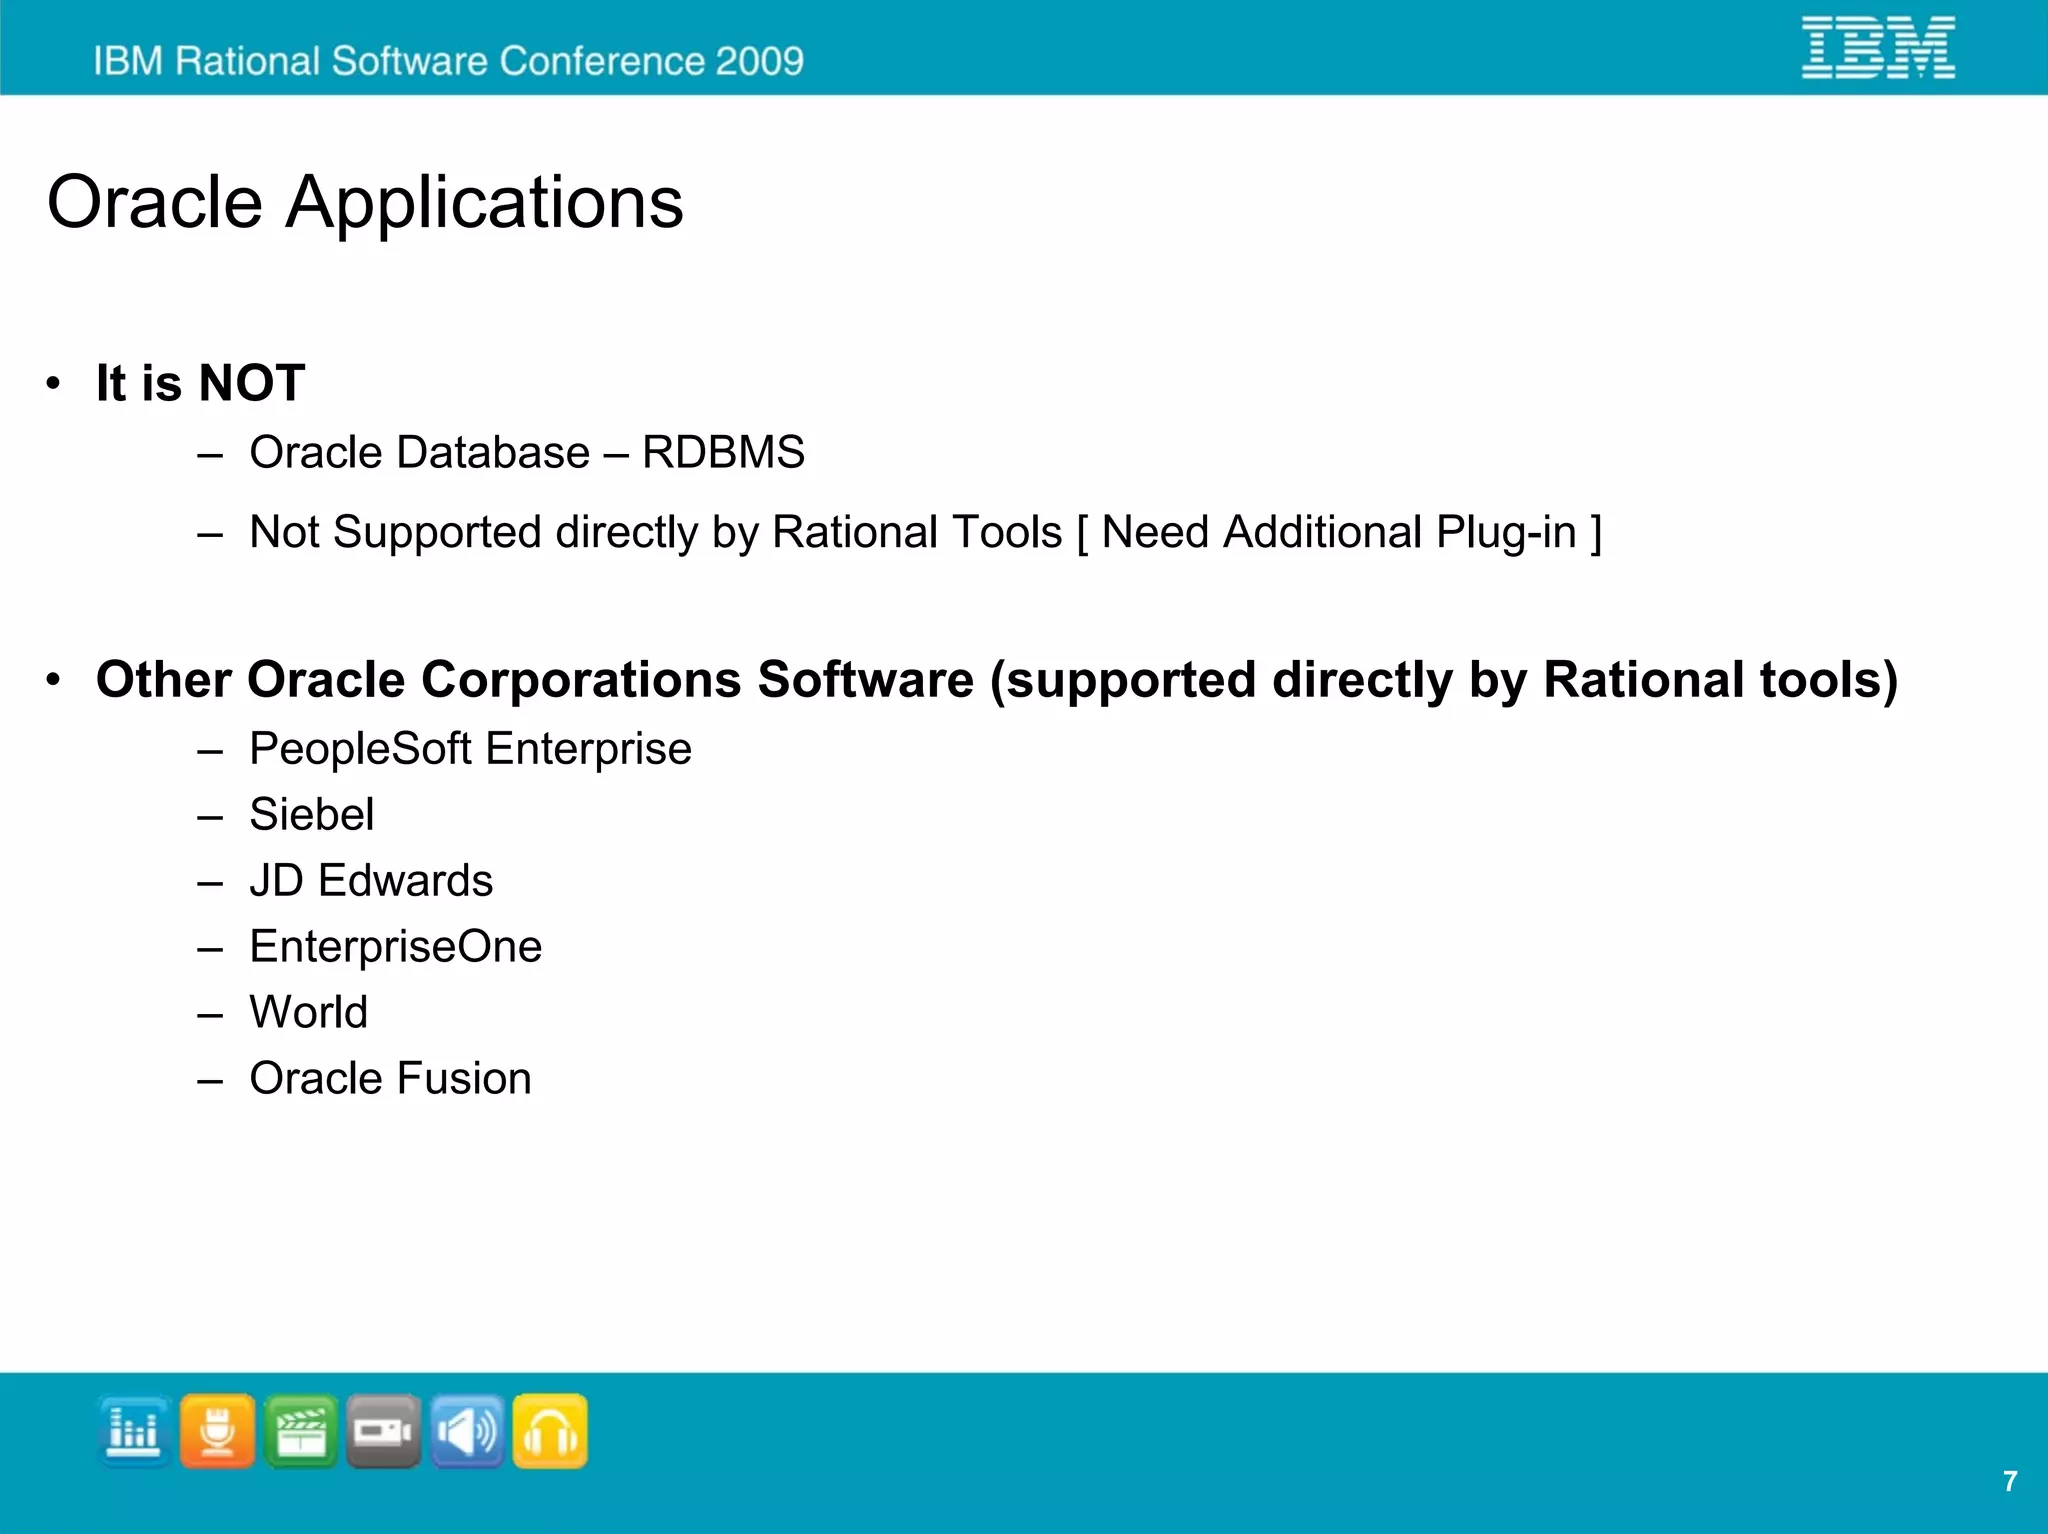
Task: Select the 'It is NOT' bullet heading
Action: (x=200, y=383)
